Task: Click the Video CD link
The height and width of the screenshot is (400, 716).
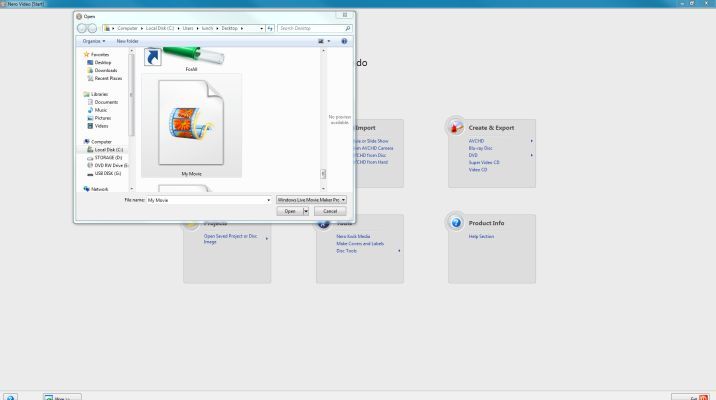Action: click(478, 170)
